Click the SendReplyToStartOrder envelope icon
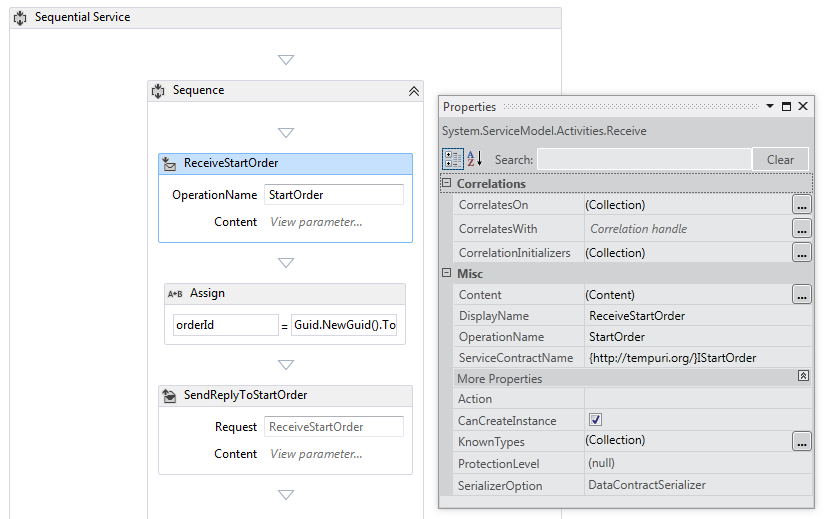 point(169,395)
